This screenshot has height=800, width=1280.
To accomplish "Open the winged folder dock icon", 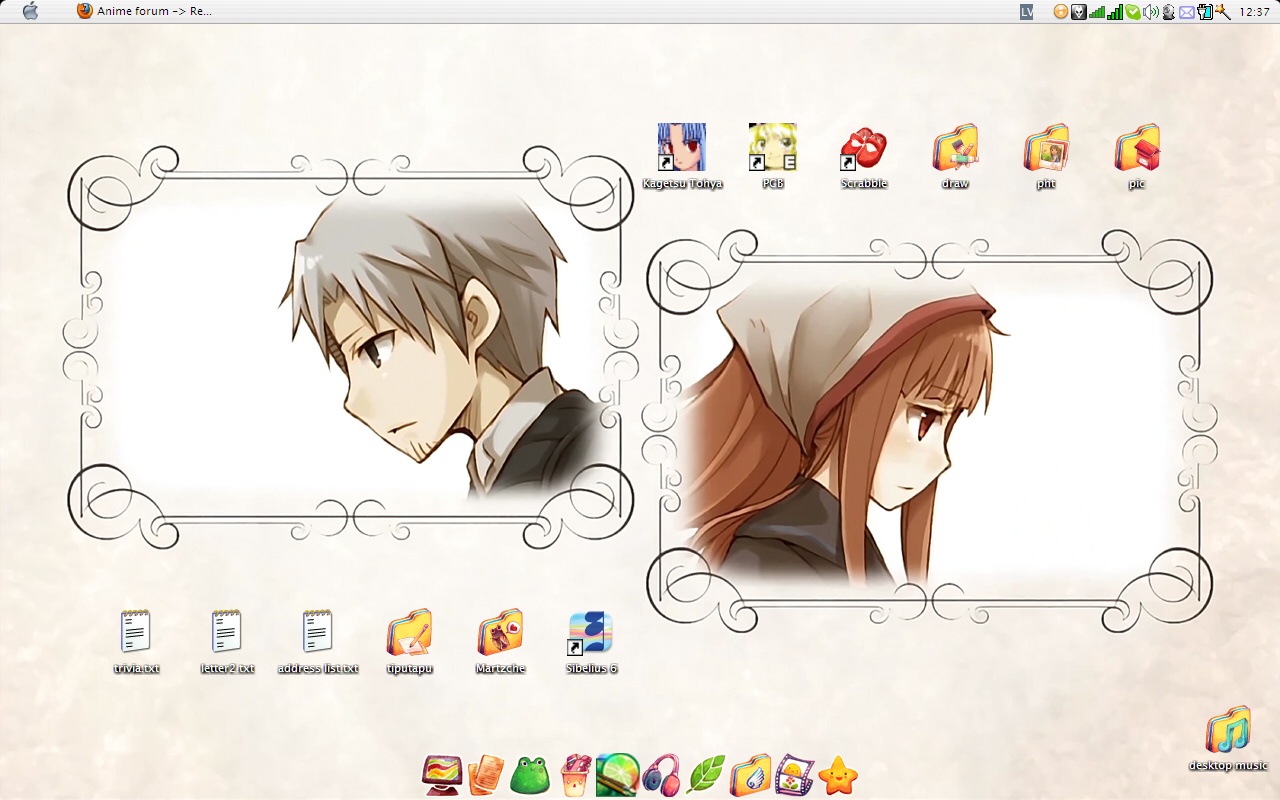I will pyautogui.click(x=750, y=775).
